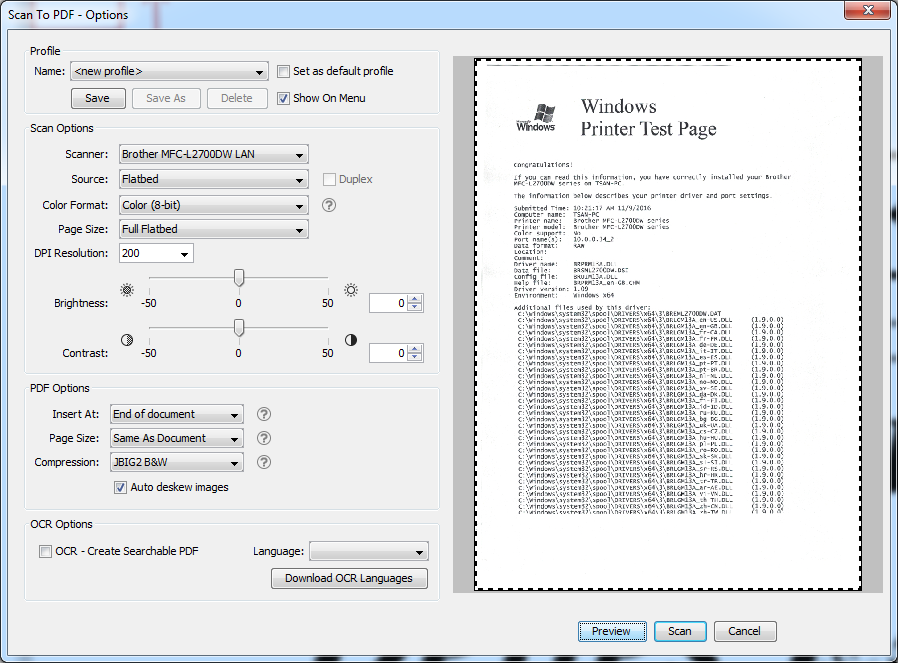Image resolution: width=898 pixels, height=663 pixels.
Task: Click the Save profile button
Action: [x=98, y=98]
